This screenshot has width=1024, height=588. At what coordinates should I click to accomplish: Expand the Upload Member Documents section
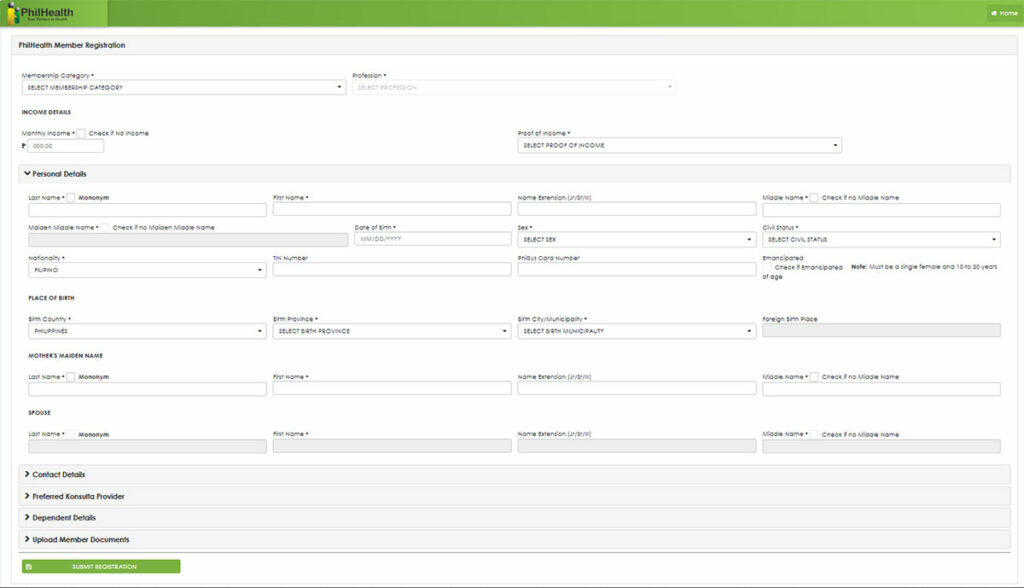[80, 540]
